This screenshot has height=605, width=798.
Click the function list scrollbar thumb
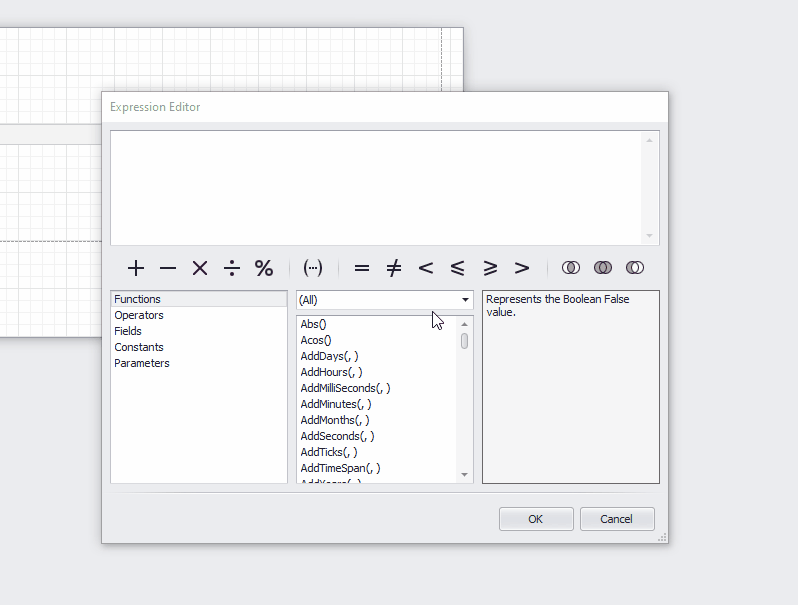pyautogui.click(x=464, y=341)
